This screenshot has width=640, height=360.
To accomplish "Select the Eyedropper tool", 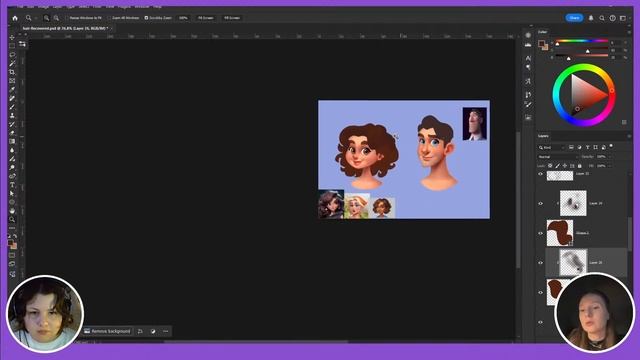I will 12,89.
